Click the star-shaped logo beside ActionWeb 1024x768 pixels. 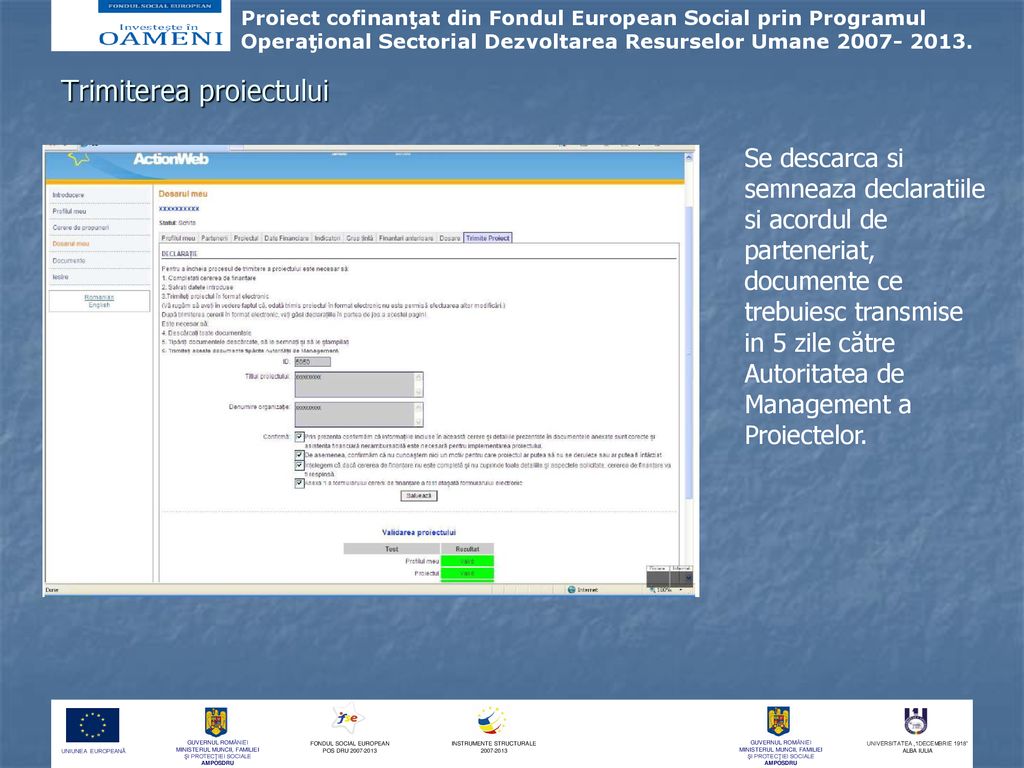pos(79,158)
